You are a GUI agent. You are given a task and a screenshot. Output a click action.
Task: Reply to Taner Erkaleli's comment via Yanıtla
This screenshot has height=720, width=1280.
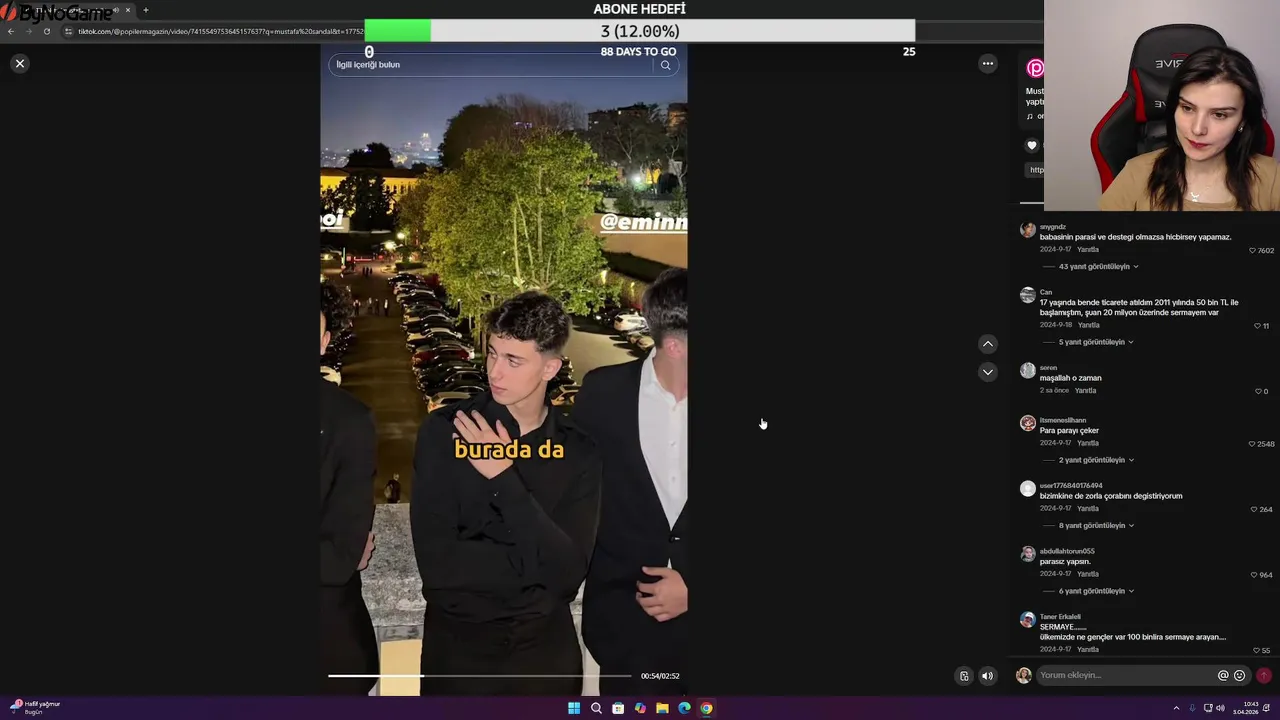tap(1088, 650)
